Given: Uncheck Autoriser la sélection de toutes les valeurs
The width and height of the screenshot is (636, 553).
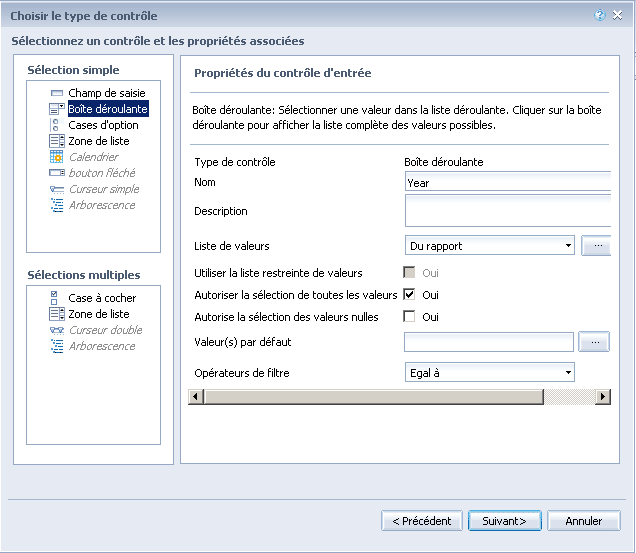Looking at the screenshot, I should 409,294.
